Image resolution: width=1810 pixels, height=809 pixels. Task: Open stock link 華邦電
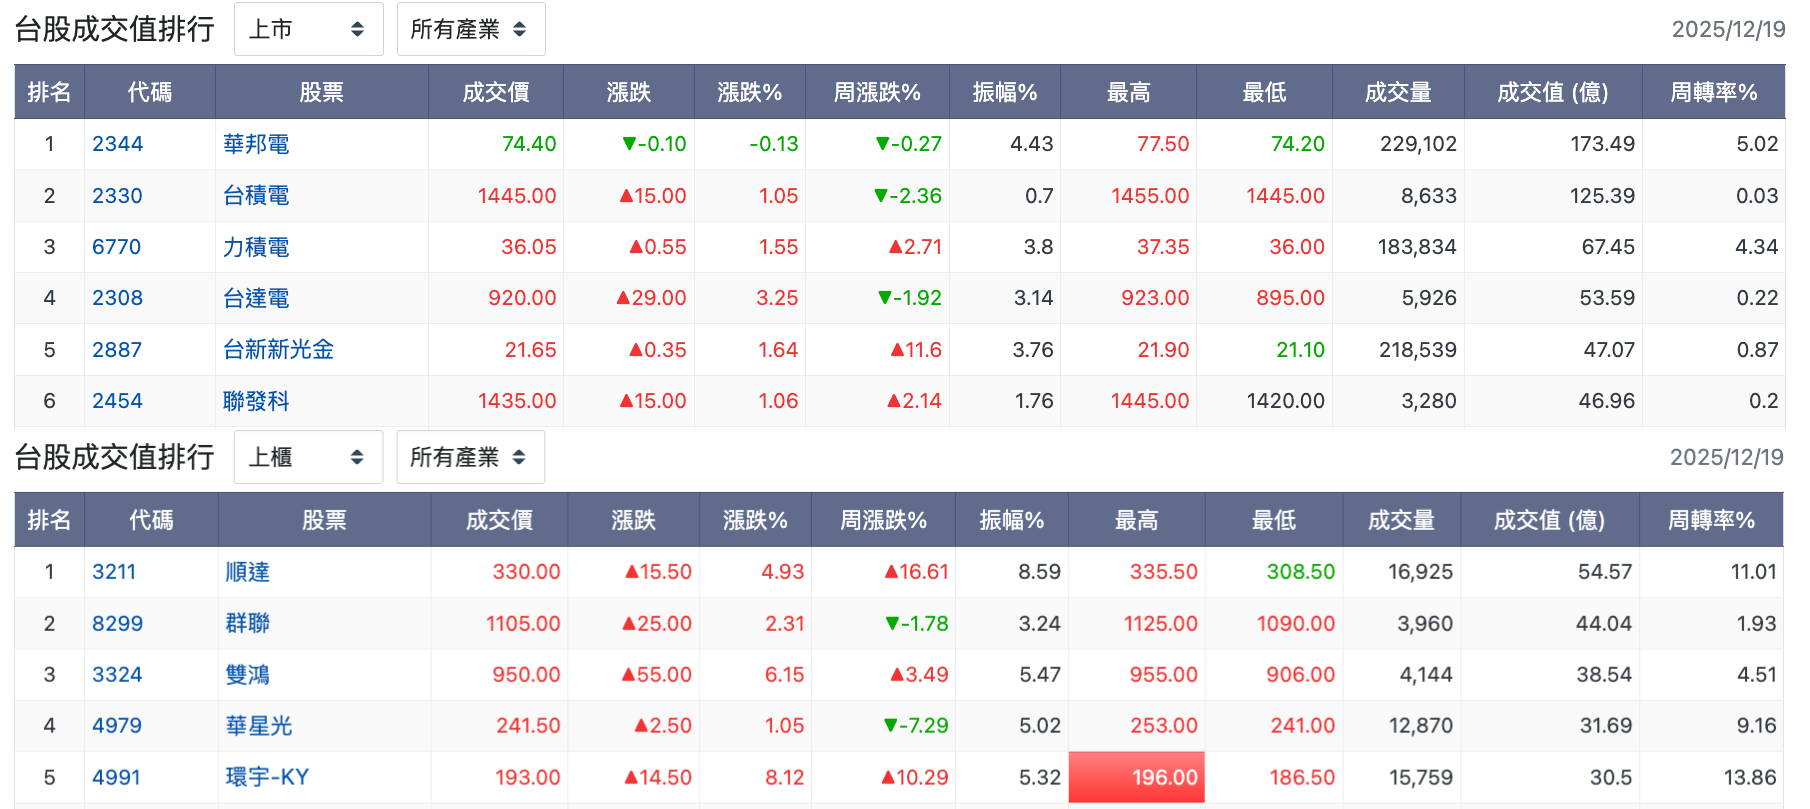[256, 144]
